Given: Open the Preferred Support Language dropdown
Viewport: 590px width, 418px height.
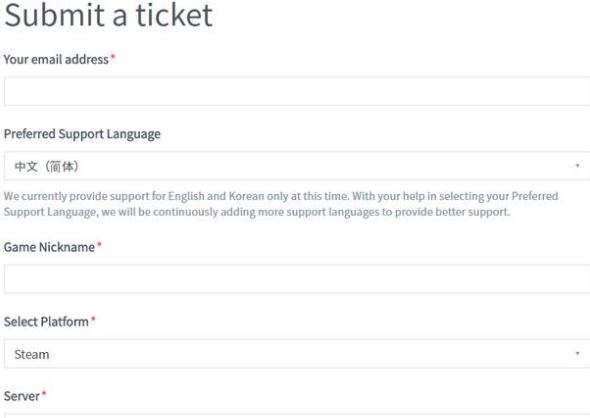Looking at the screenshot, I should (297, 166).
